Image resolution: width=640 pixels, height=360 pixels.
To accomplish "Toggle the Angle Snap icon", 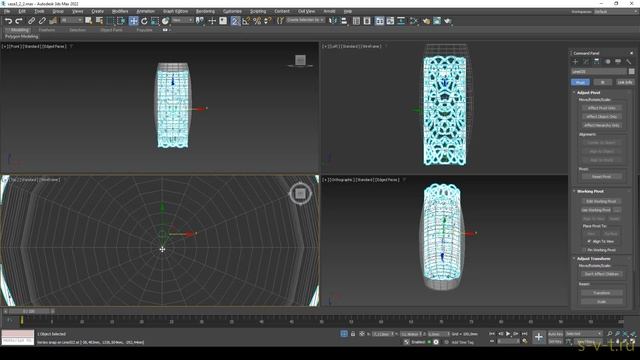I will [x=246, y=21].
